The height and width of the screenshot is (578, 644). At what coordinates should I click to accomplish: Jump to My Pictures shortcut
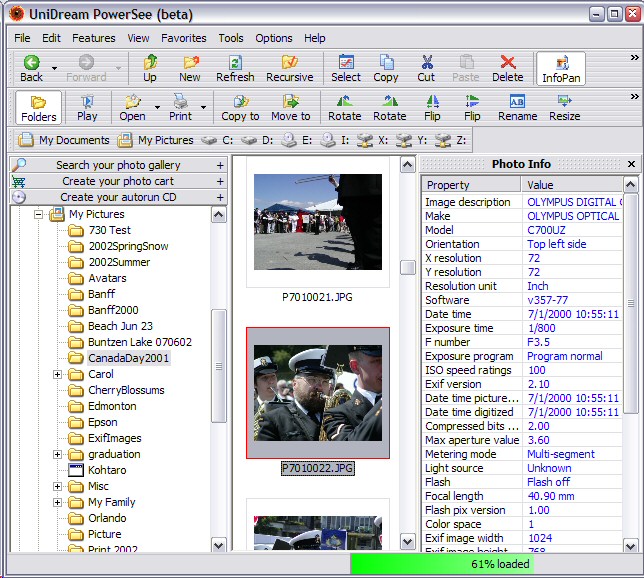pos(157,140)
